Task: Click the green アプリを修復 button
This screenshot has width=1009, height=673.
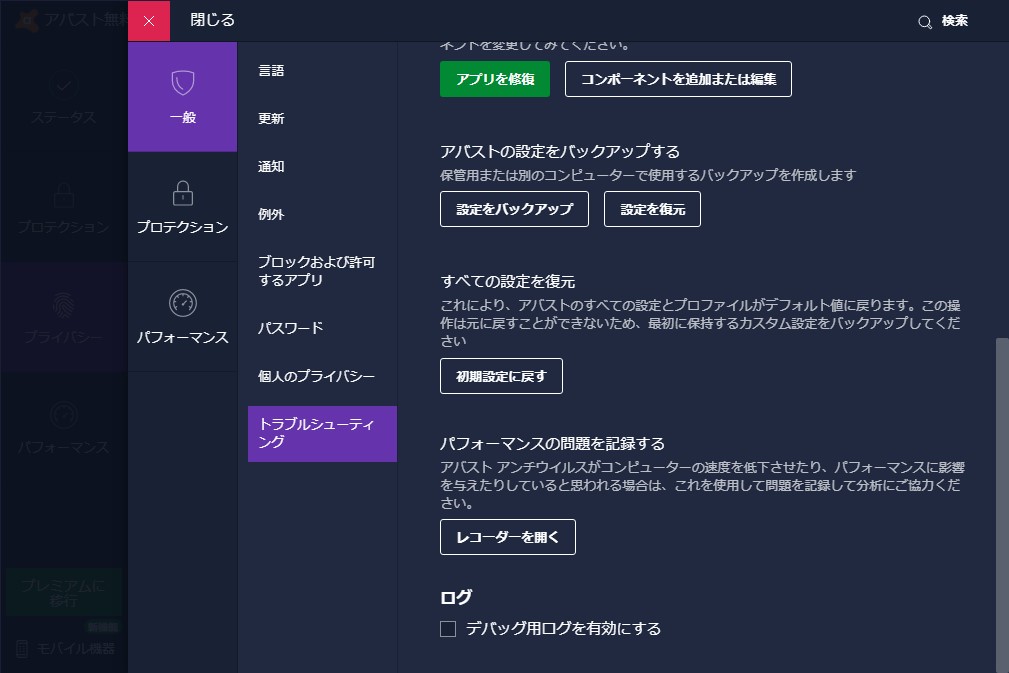Action: click(494, 78)
